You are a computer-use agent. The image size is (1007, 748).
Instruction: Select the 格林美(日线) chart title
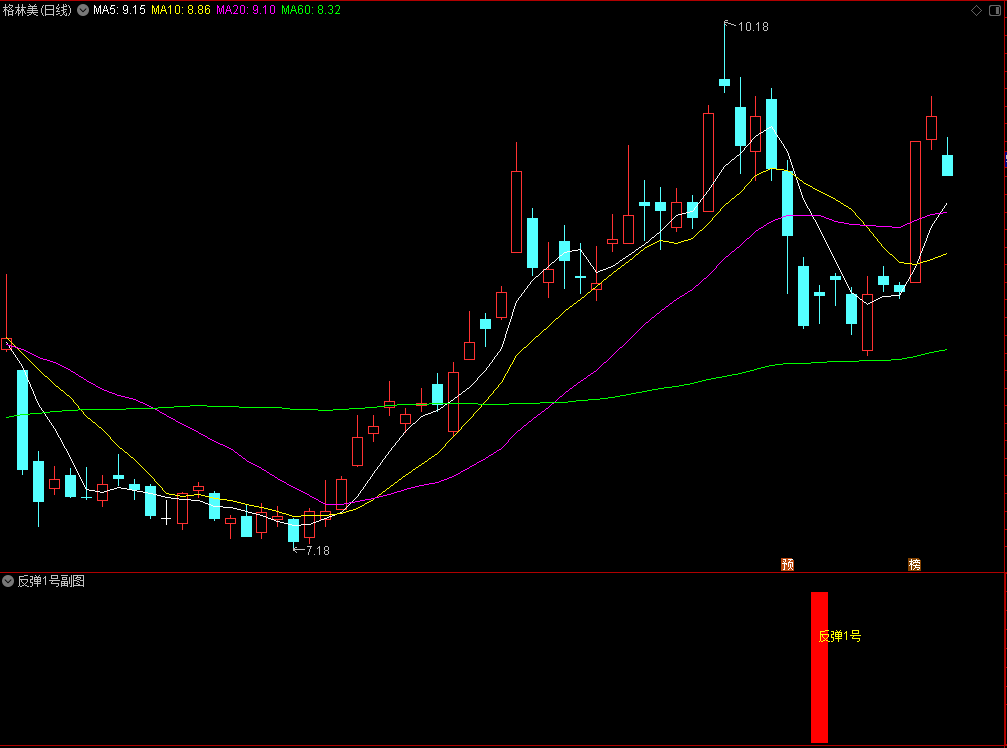point(37,10)
